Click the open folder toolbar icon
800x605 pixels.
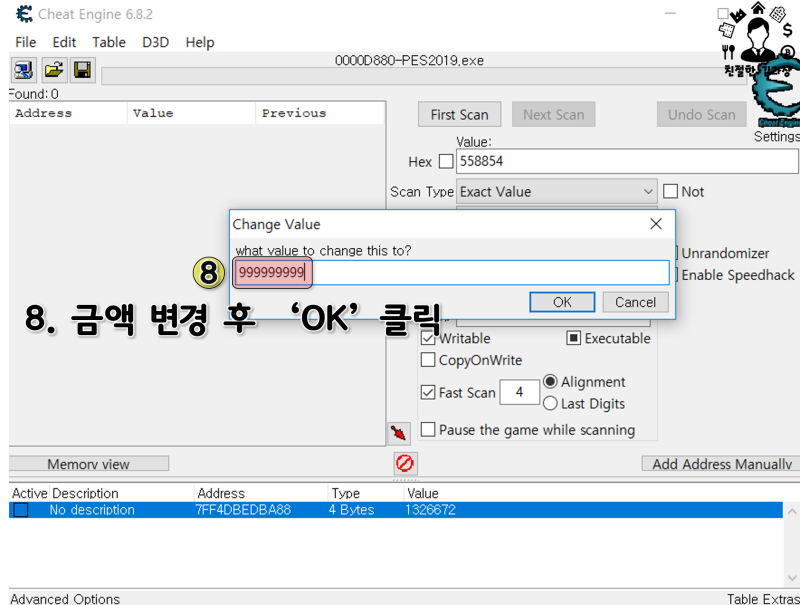point(54,69)
